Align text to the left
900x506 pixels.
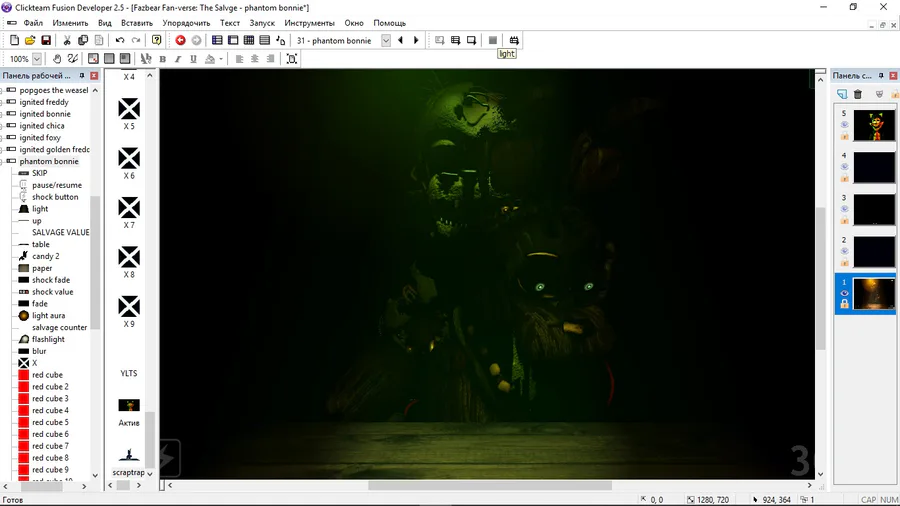pos(239,59)
